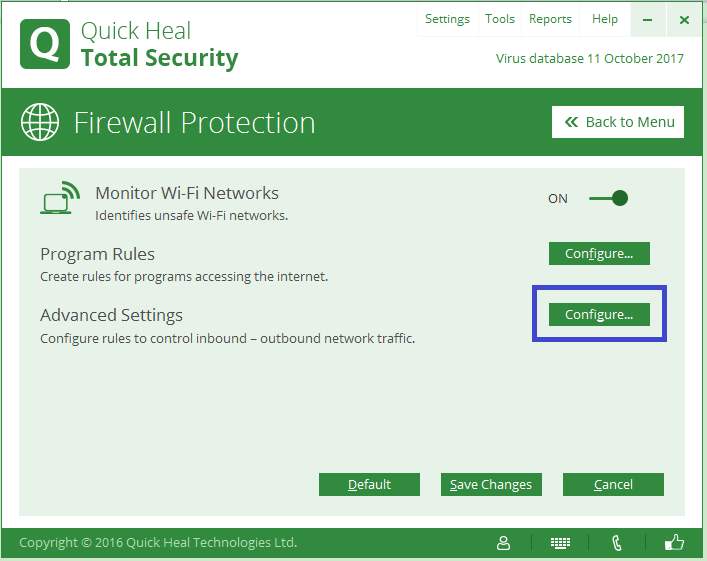Close the Quick Heal window

click(684, 20)
